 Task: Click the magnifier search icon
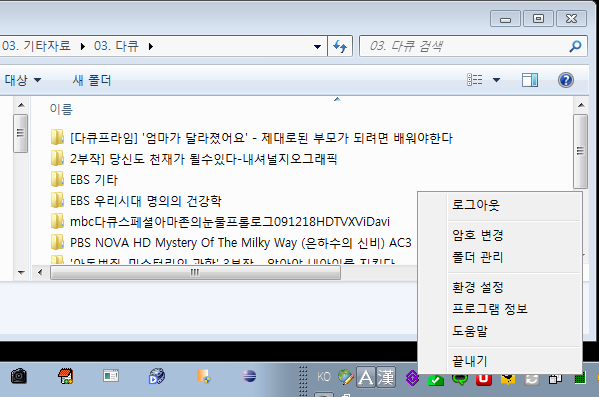[x=575, y=46]
